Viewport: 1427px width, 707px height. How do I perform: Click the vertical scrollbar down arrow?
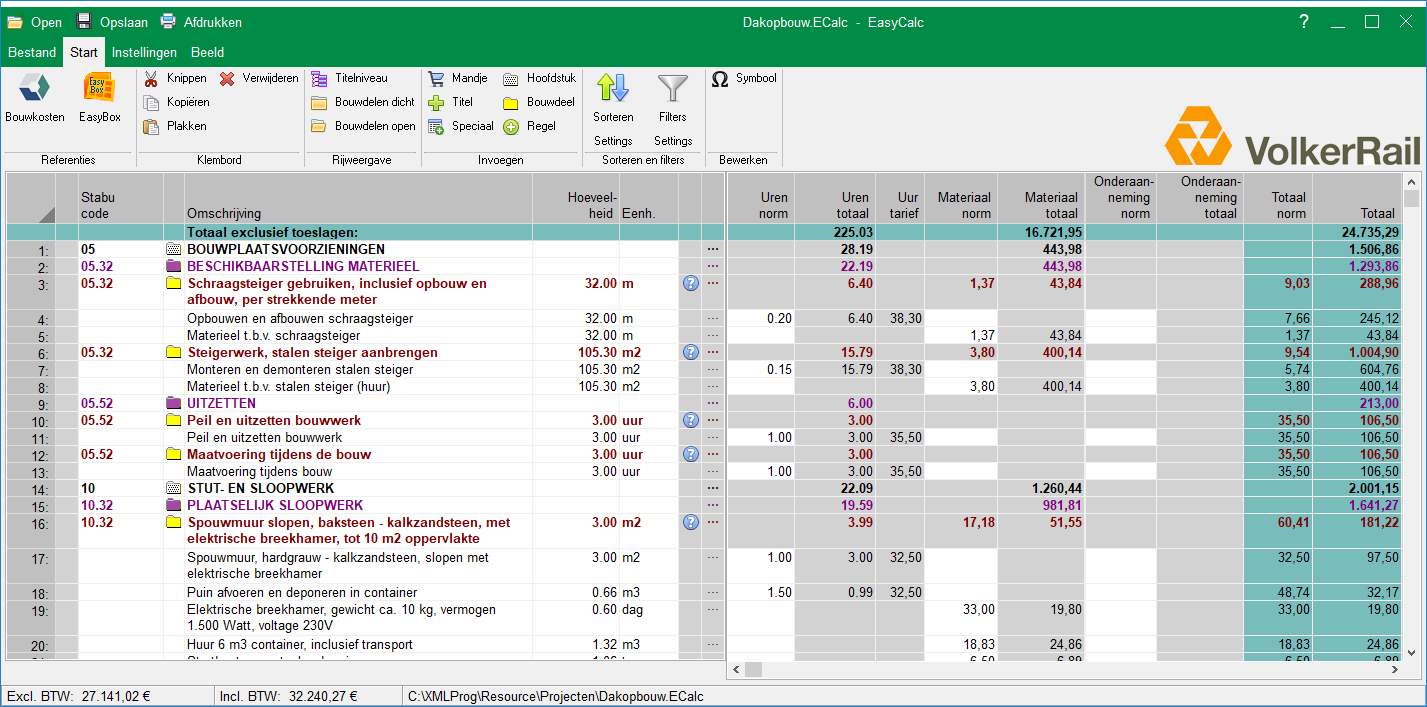click(x=1411, y=652)
